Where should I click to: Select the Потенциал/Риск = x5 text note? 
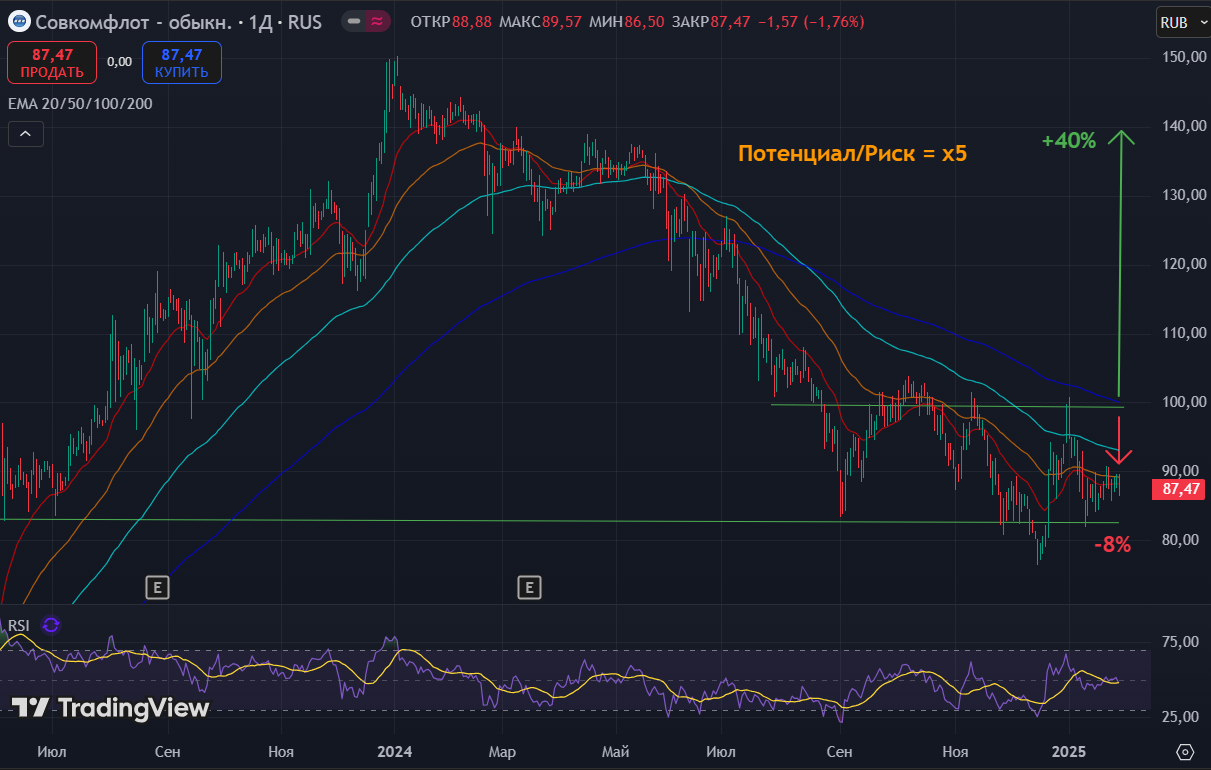pyautogui.click(x=853, y=154)
